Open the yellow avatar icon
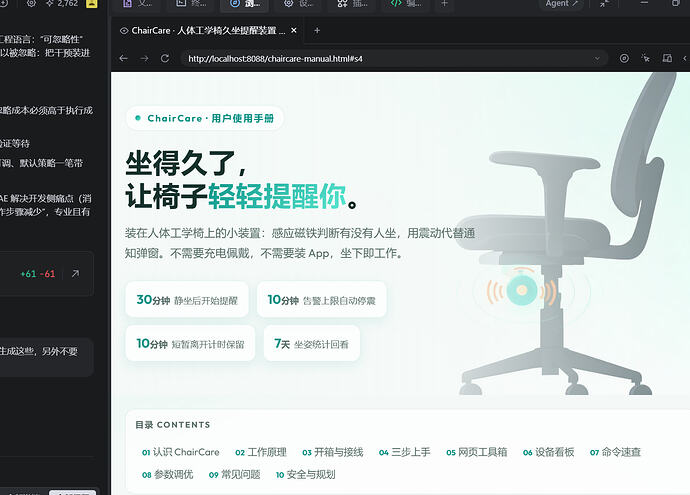 (x=92, y=4)
